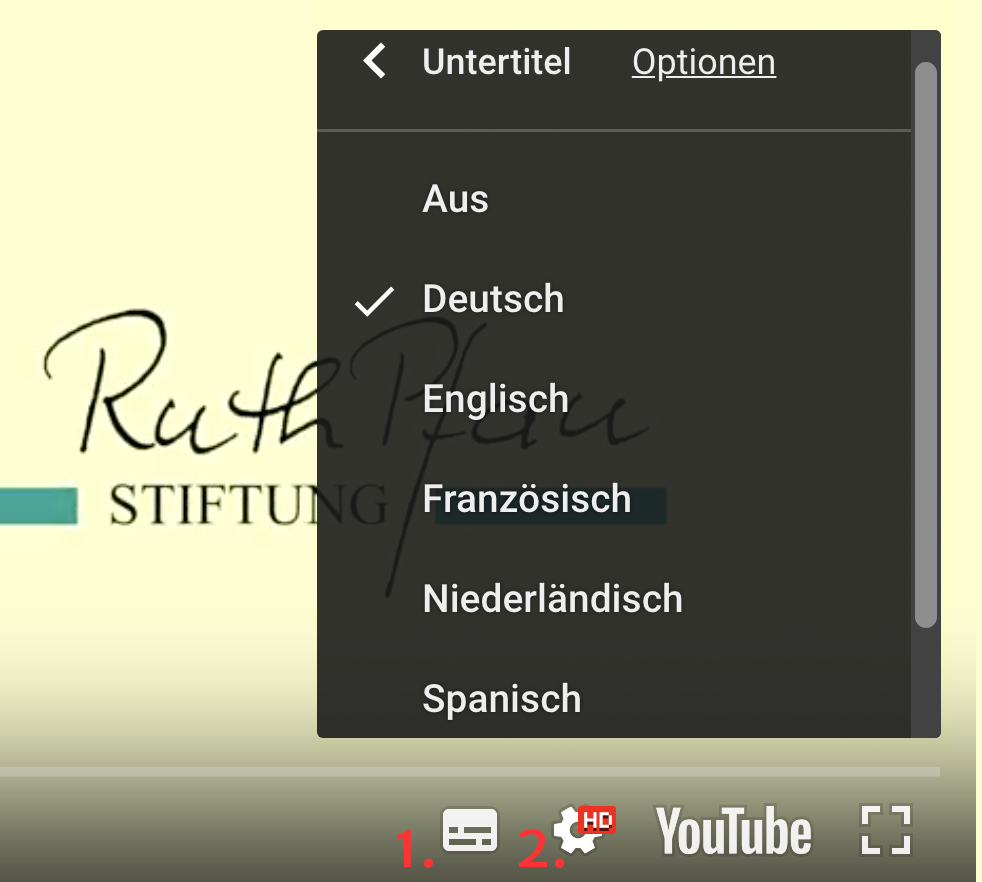Choose Französisch subtitle language
This screenshot has width=982, height=882.
[614, 499]
